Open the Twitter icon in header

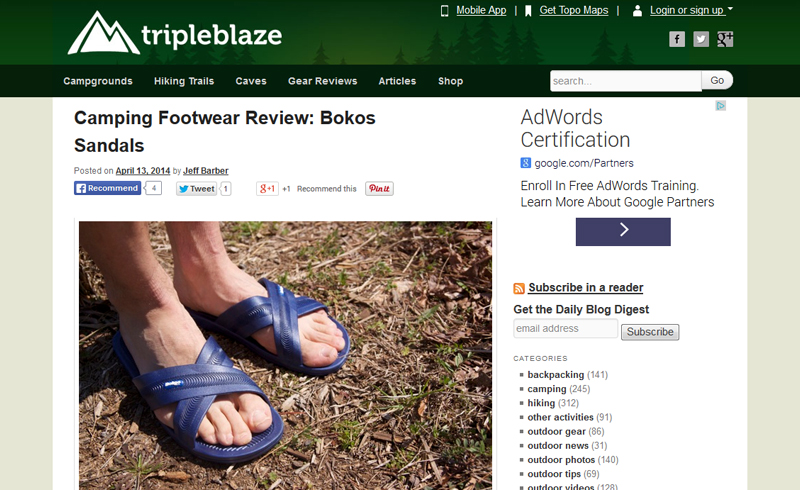(x=701, y=39)
